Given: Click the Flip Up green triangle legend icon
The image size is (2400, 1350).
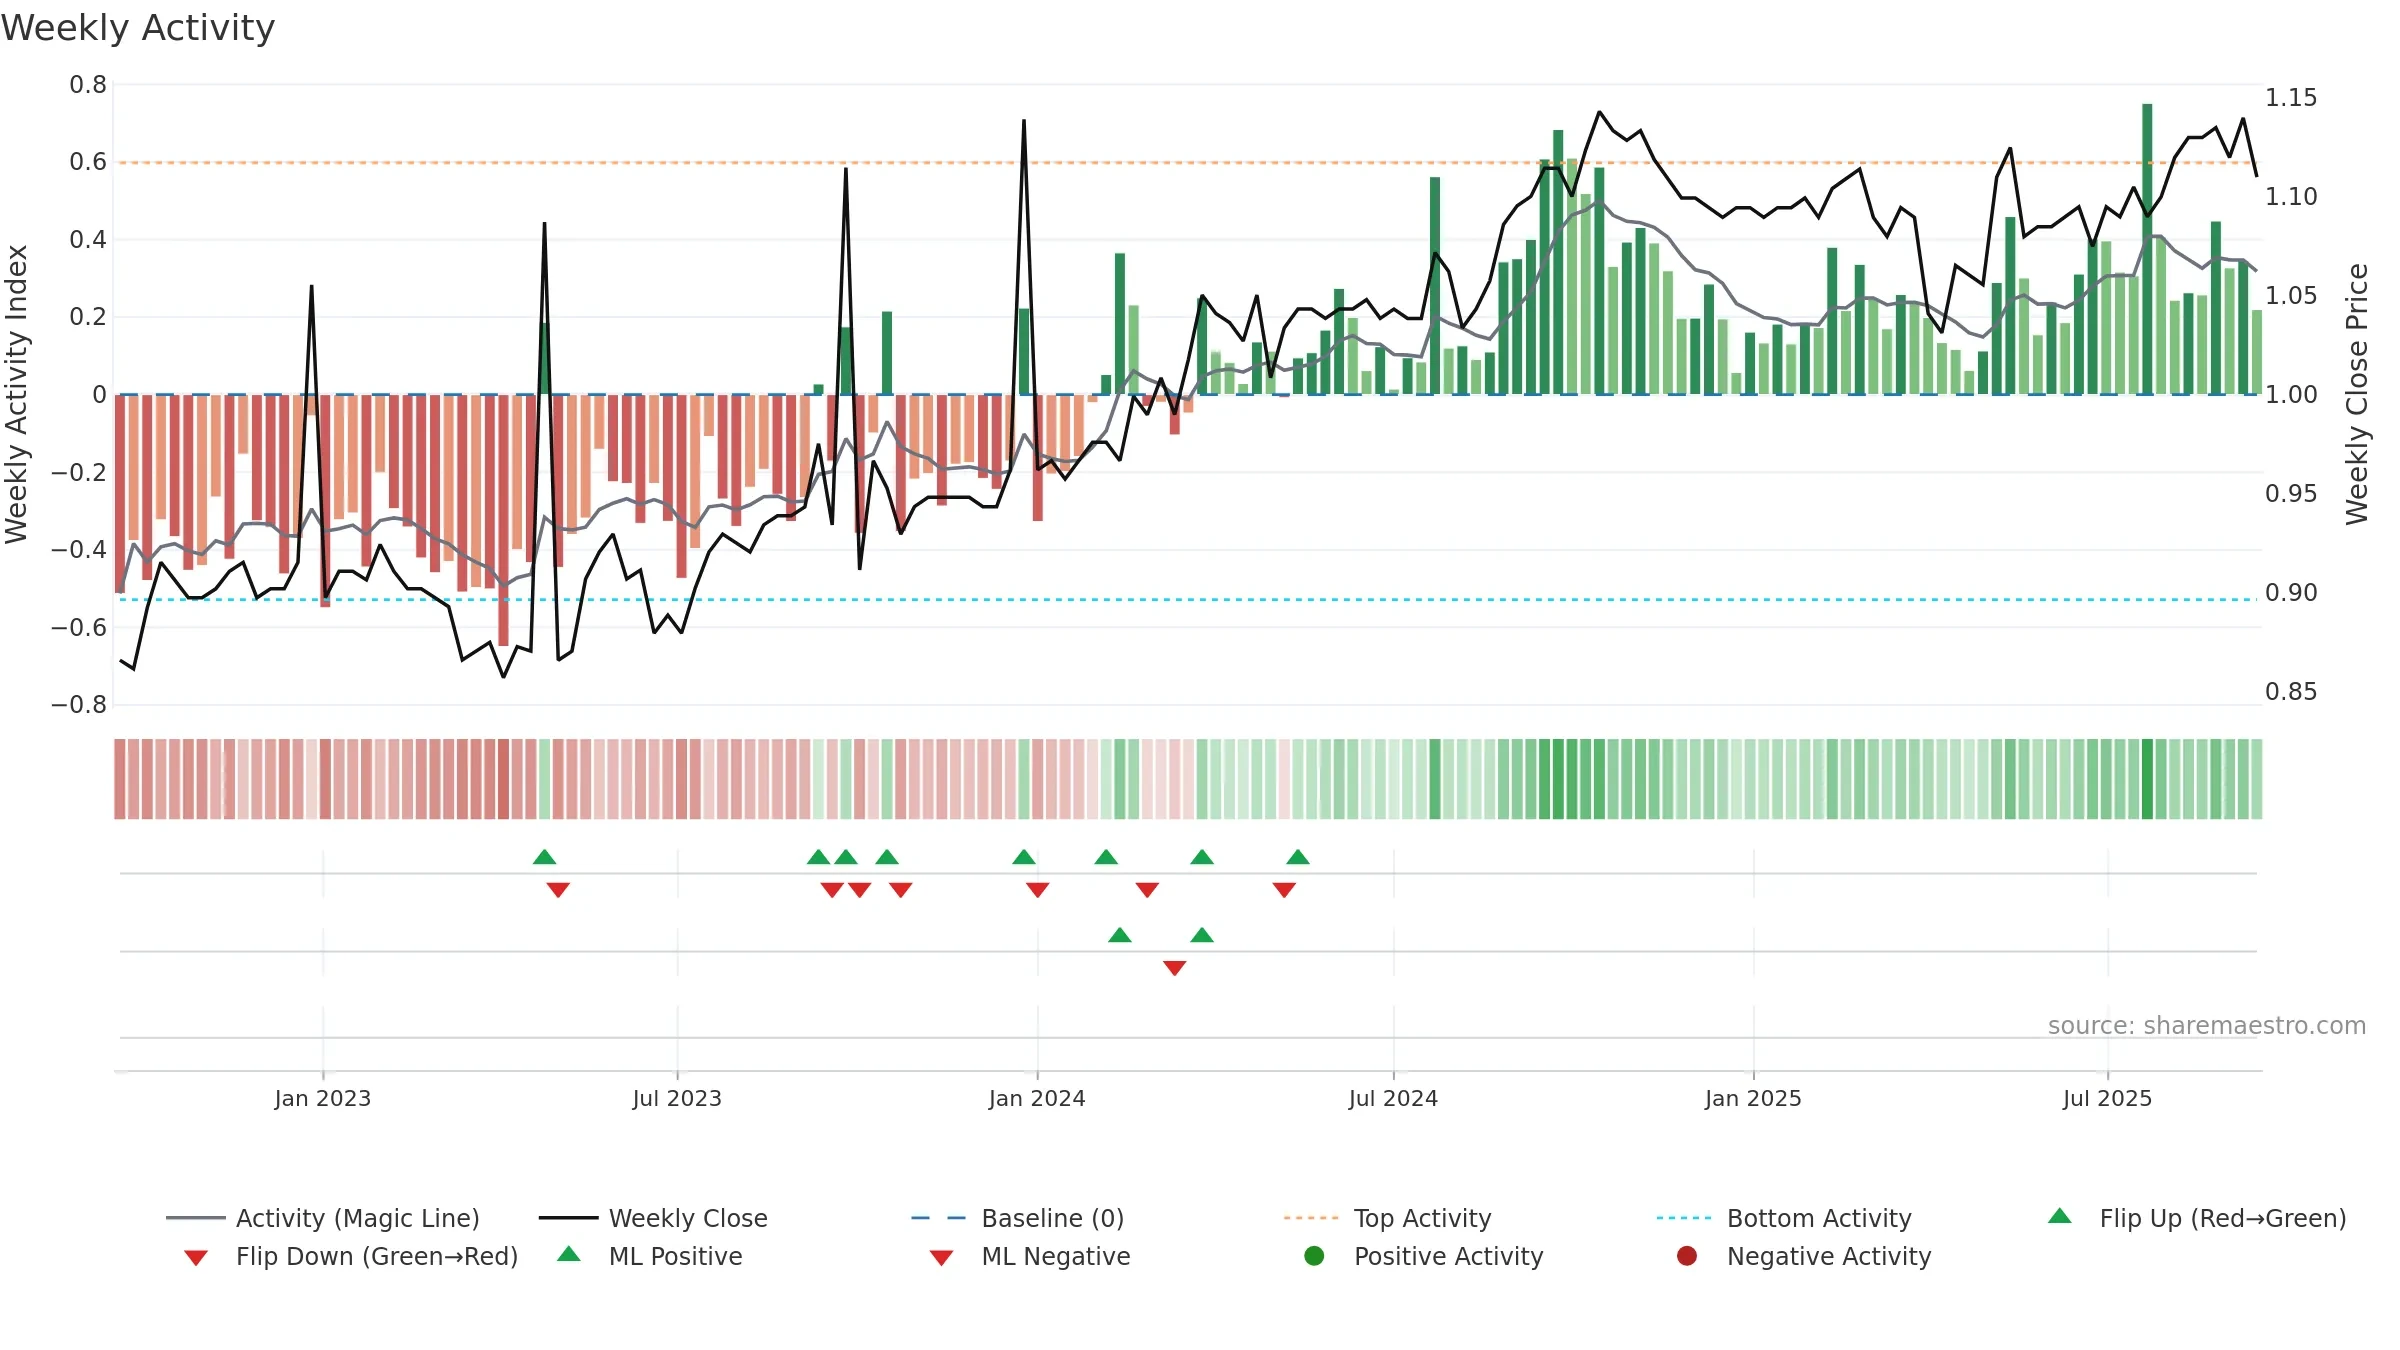Looking at the screenshot, I should [x=2060, y=1217].
